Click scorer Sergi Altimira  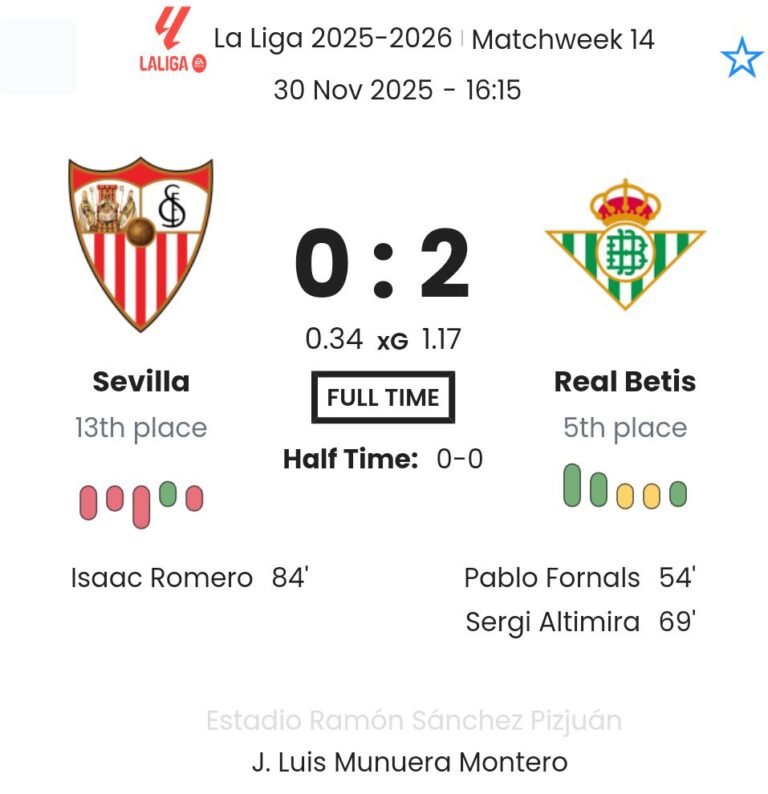[553, 622]
